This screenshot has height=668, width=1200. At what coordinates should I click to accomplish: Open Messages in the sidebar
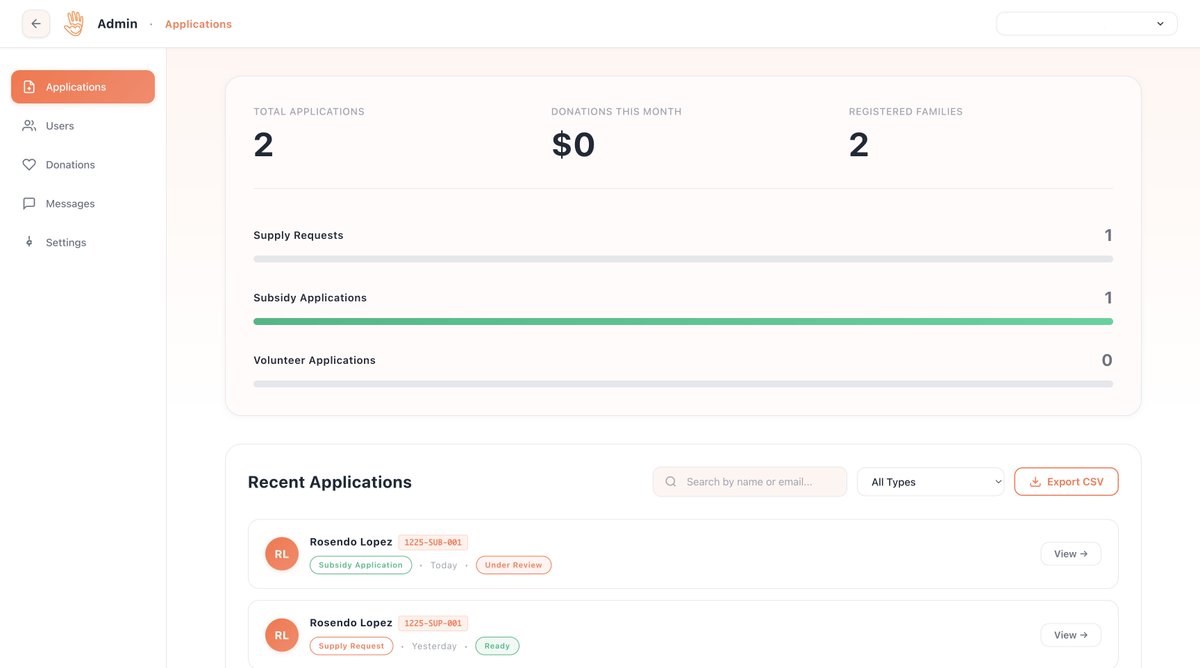(83, 204)
